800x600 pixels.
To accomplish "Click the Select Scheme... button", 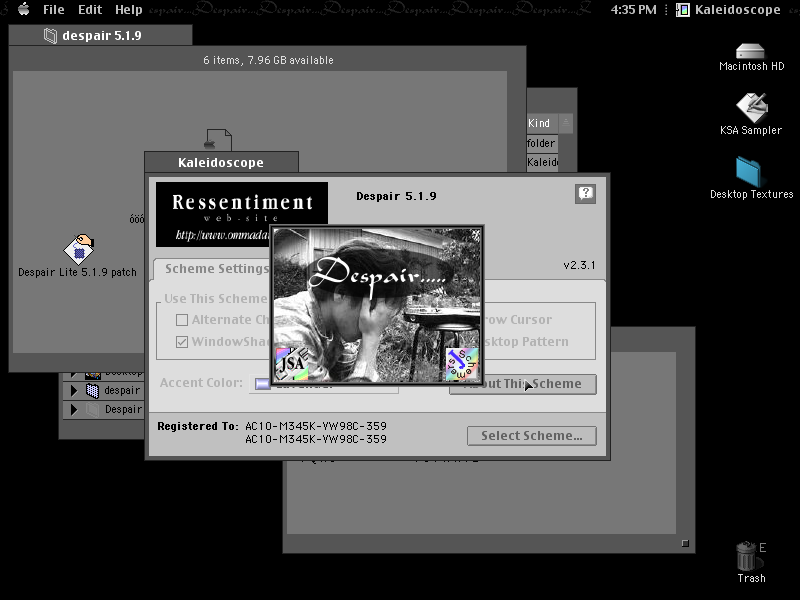I will [x=532, y=436].
